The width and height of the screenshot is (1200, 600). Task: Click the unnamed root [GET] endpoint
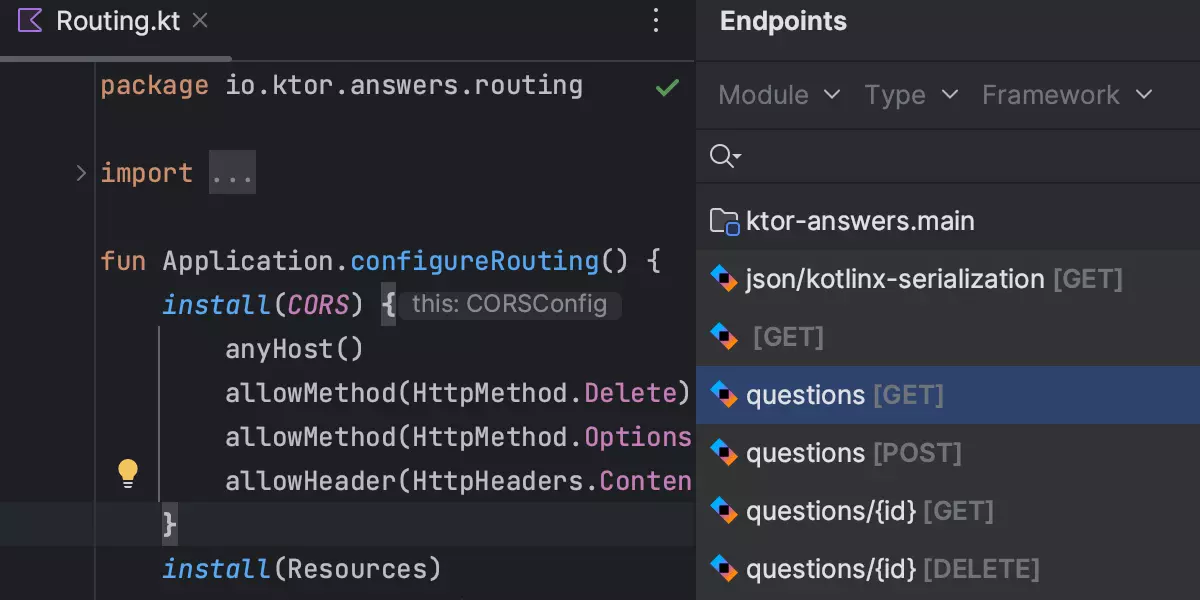point(788,337)
